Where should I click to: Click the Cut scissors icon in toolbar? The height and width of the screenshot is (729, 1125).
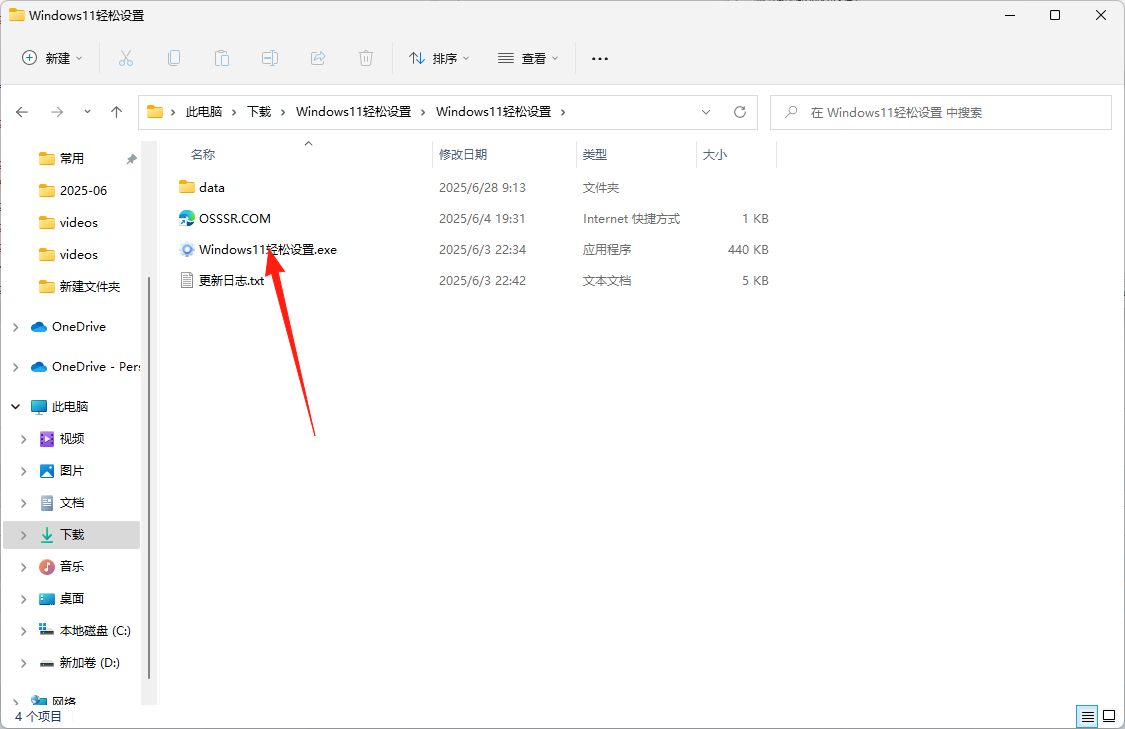click(126, 59)
